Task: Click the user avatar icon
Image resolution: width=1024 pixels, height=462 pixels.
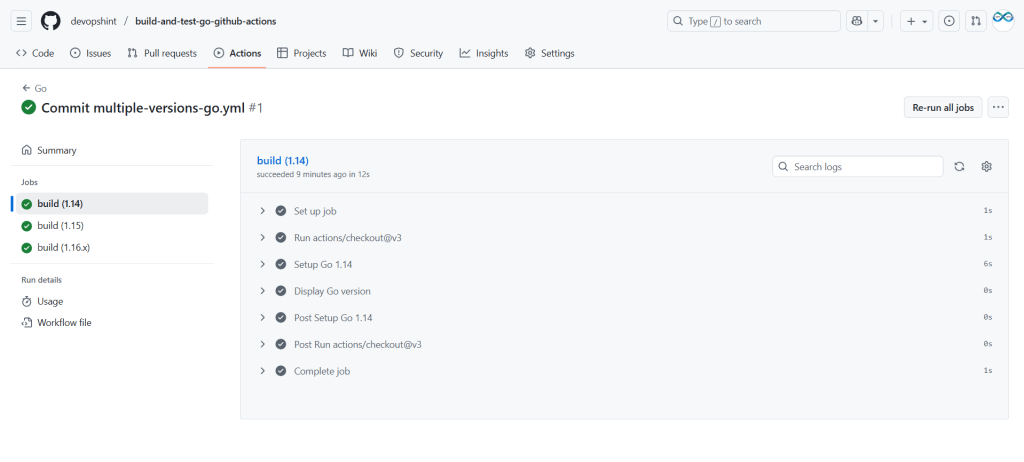Action: click(1003, 21)
